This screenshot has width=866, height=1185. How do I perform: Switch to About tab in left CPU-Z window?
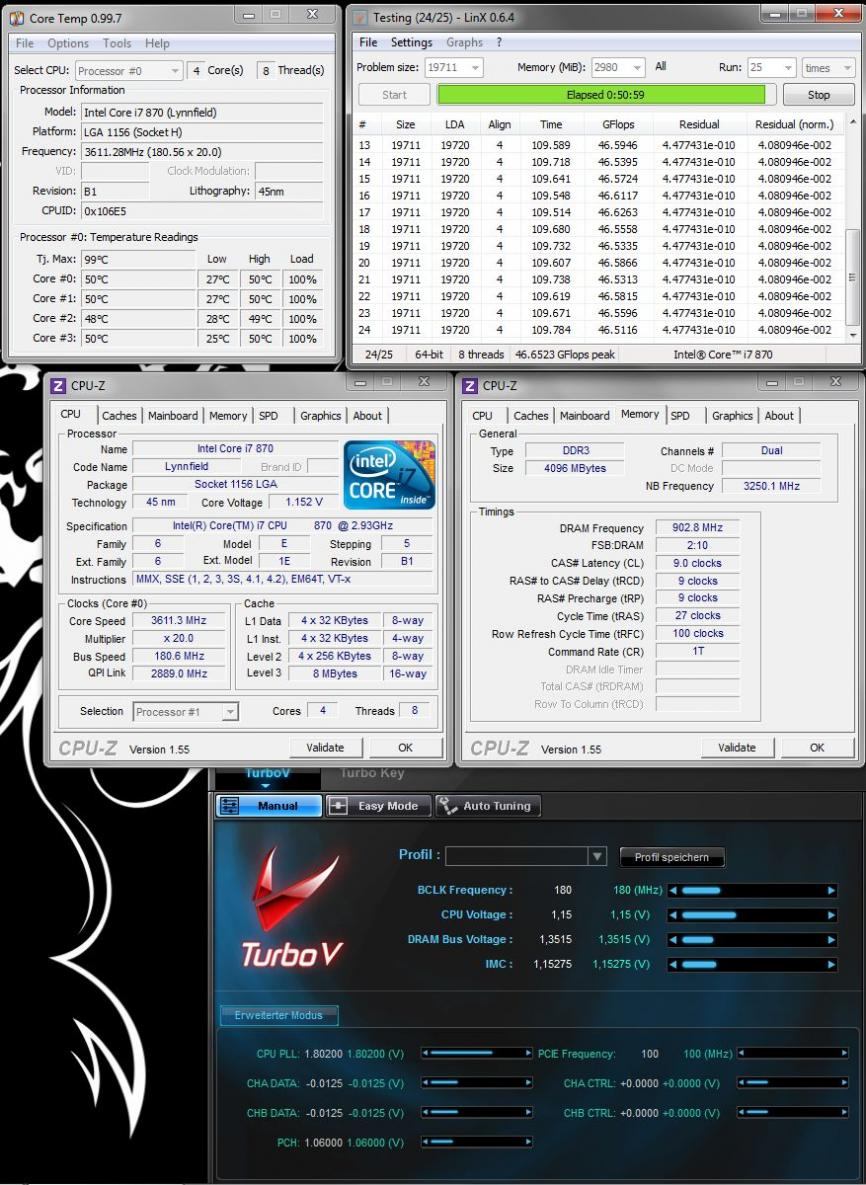click(x=367, y=416)
